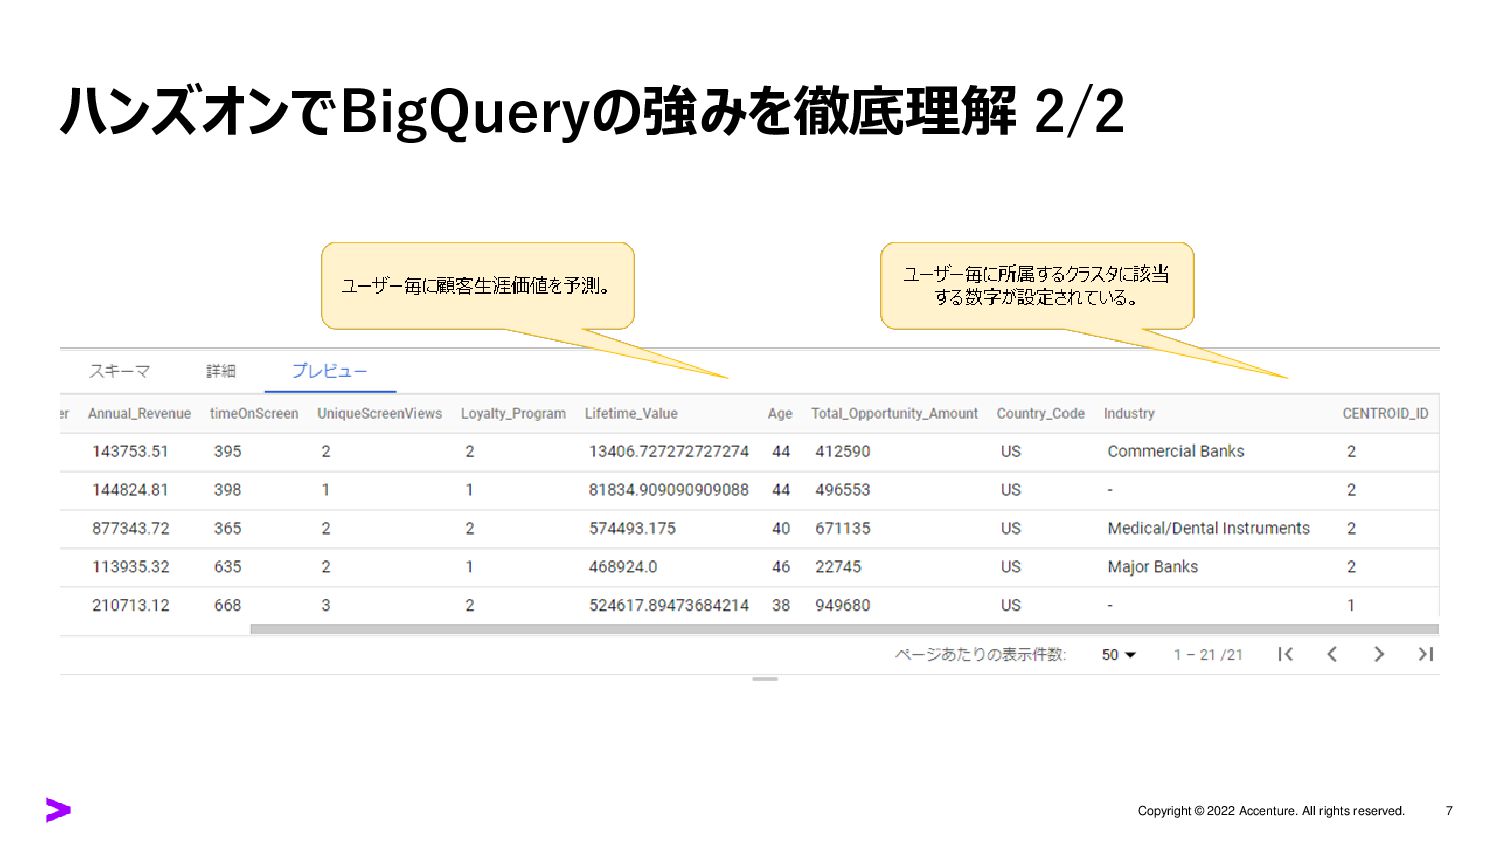Select cell with revenue 143753.51

point(130,451)
